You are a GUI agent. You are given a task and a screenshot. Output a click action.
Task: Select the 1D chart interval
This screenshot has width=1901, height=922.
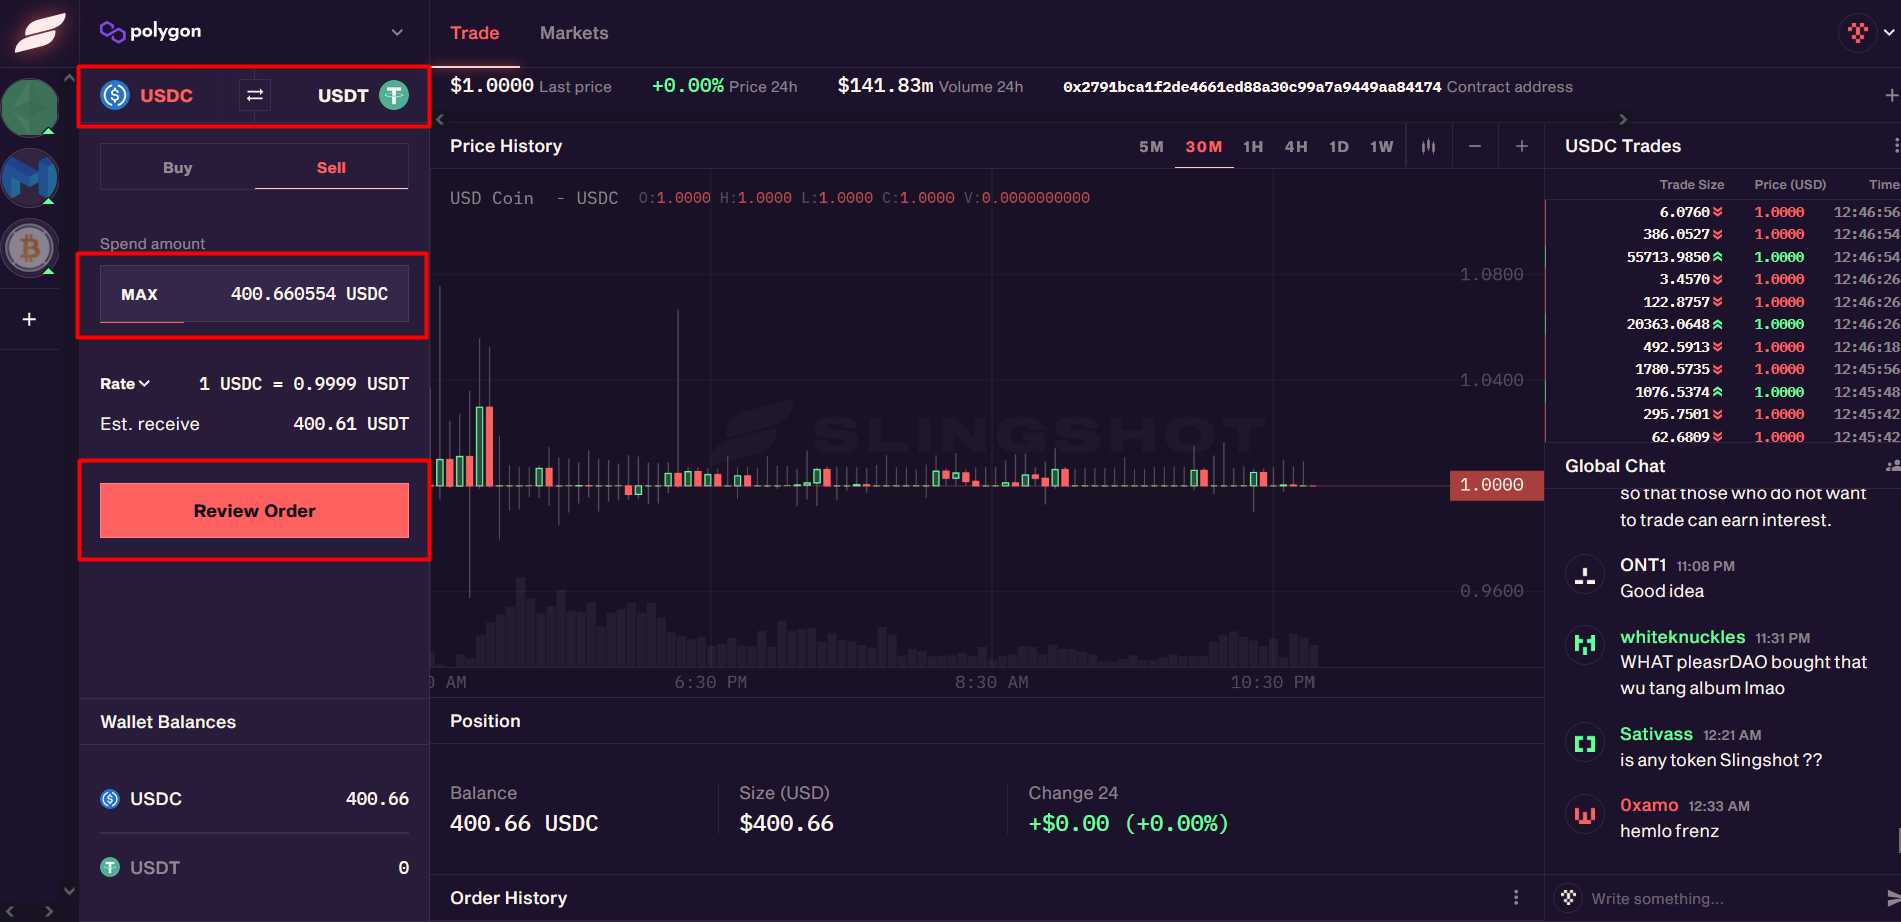pos(1339,146)
